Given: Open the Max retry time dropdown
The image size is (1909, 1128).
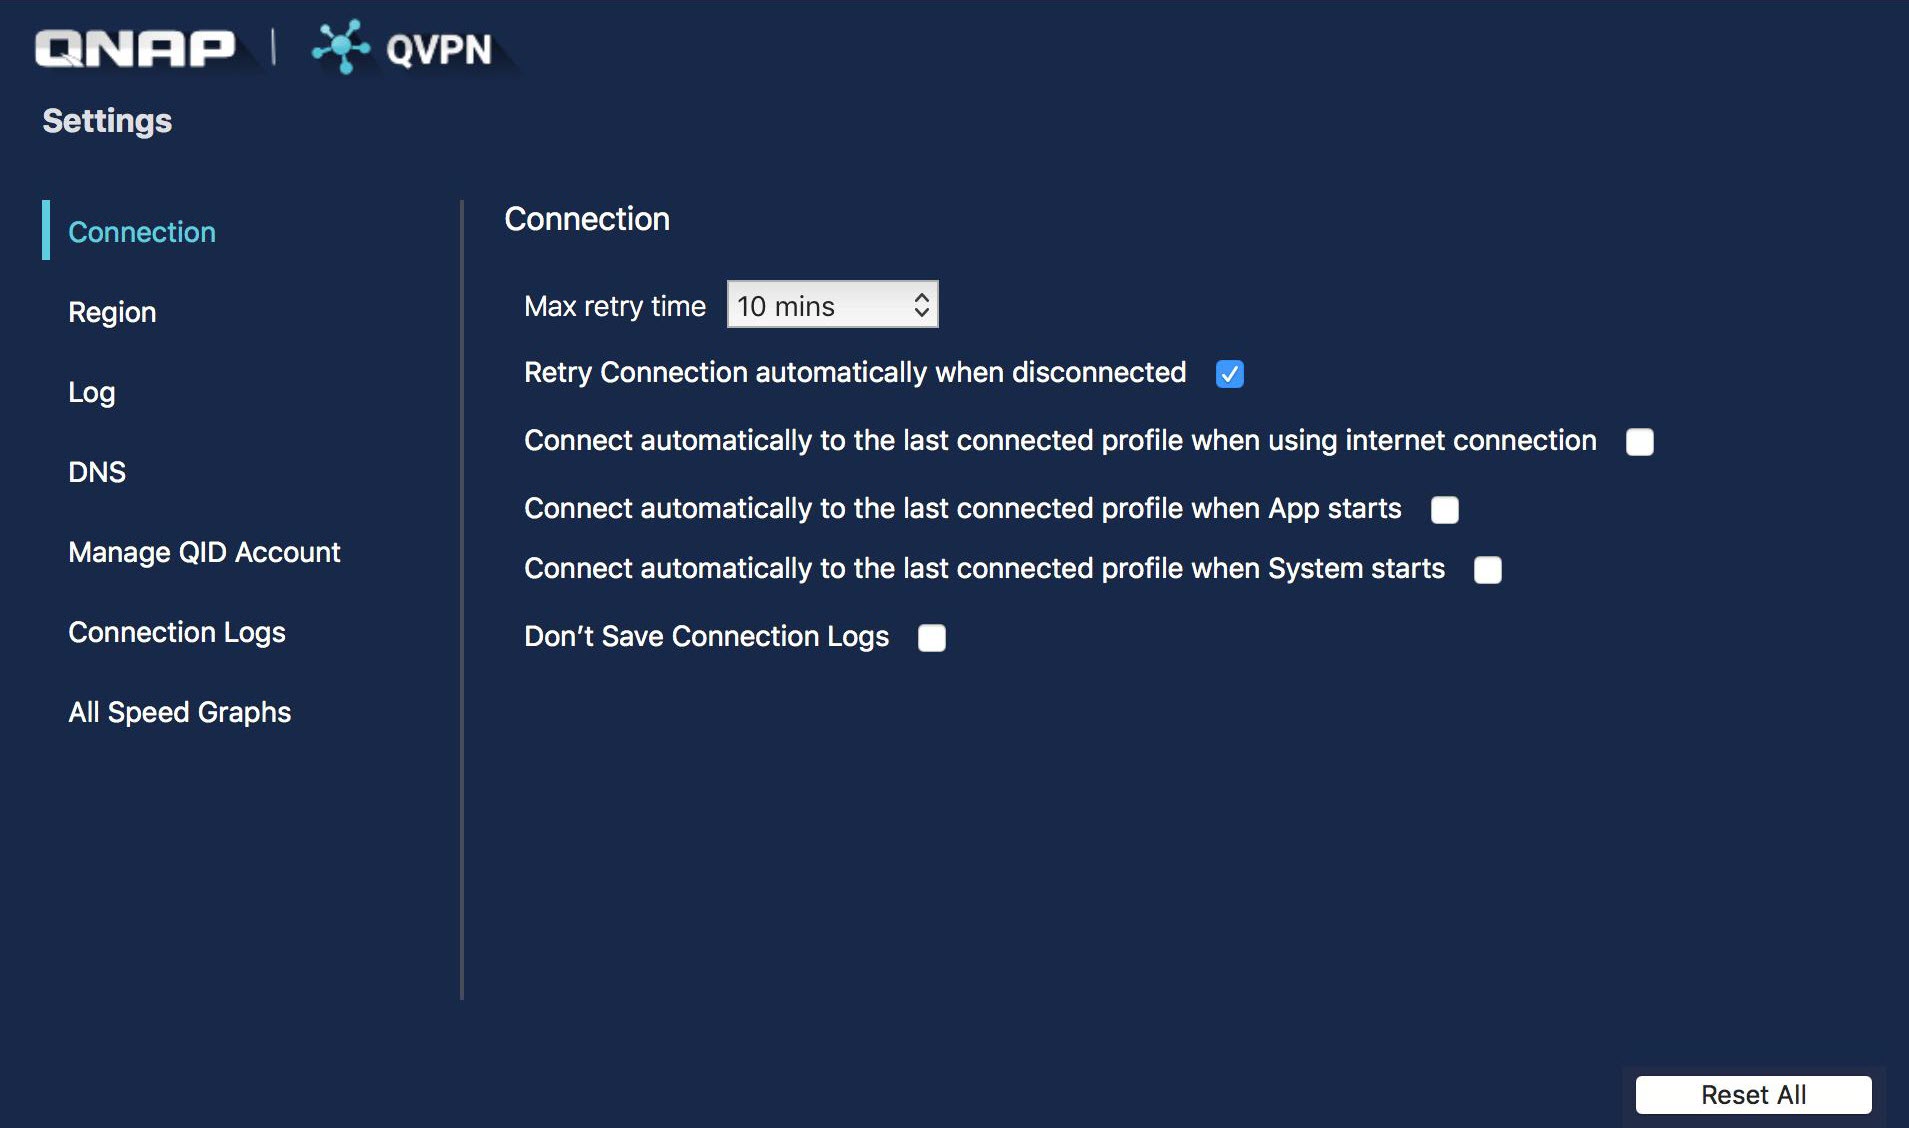Looking at the screenshot, I should [832, 305].
